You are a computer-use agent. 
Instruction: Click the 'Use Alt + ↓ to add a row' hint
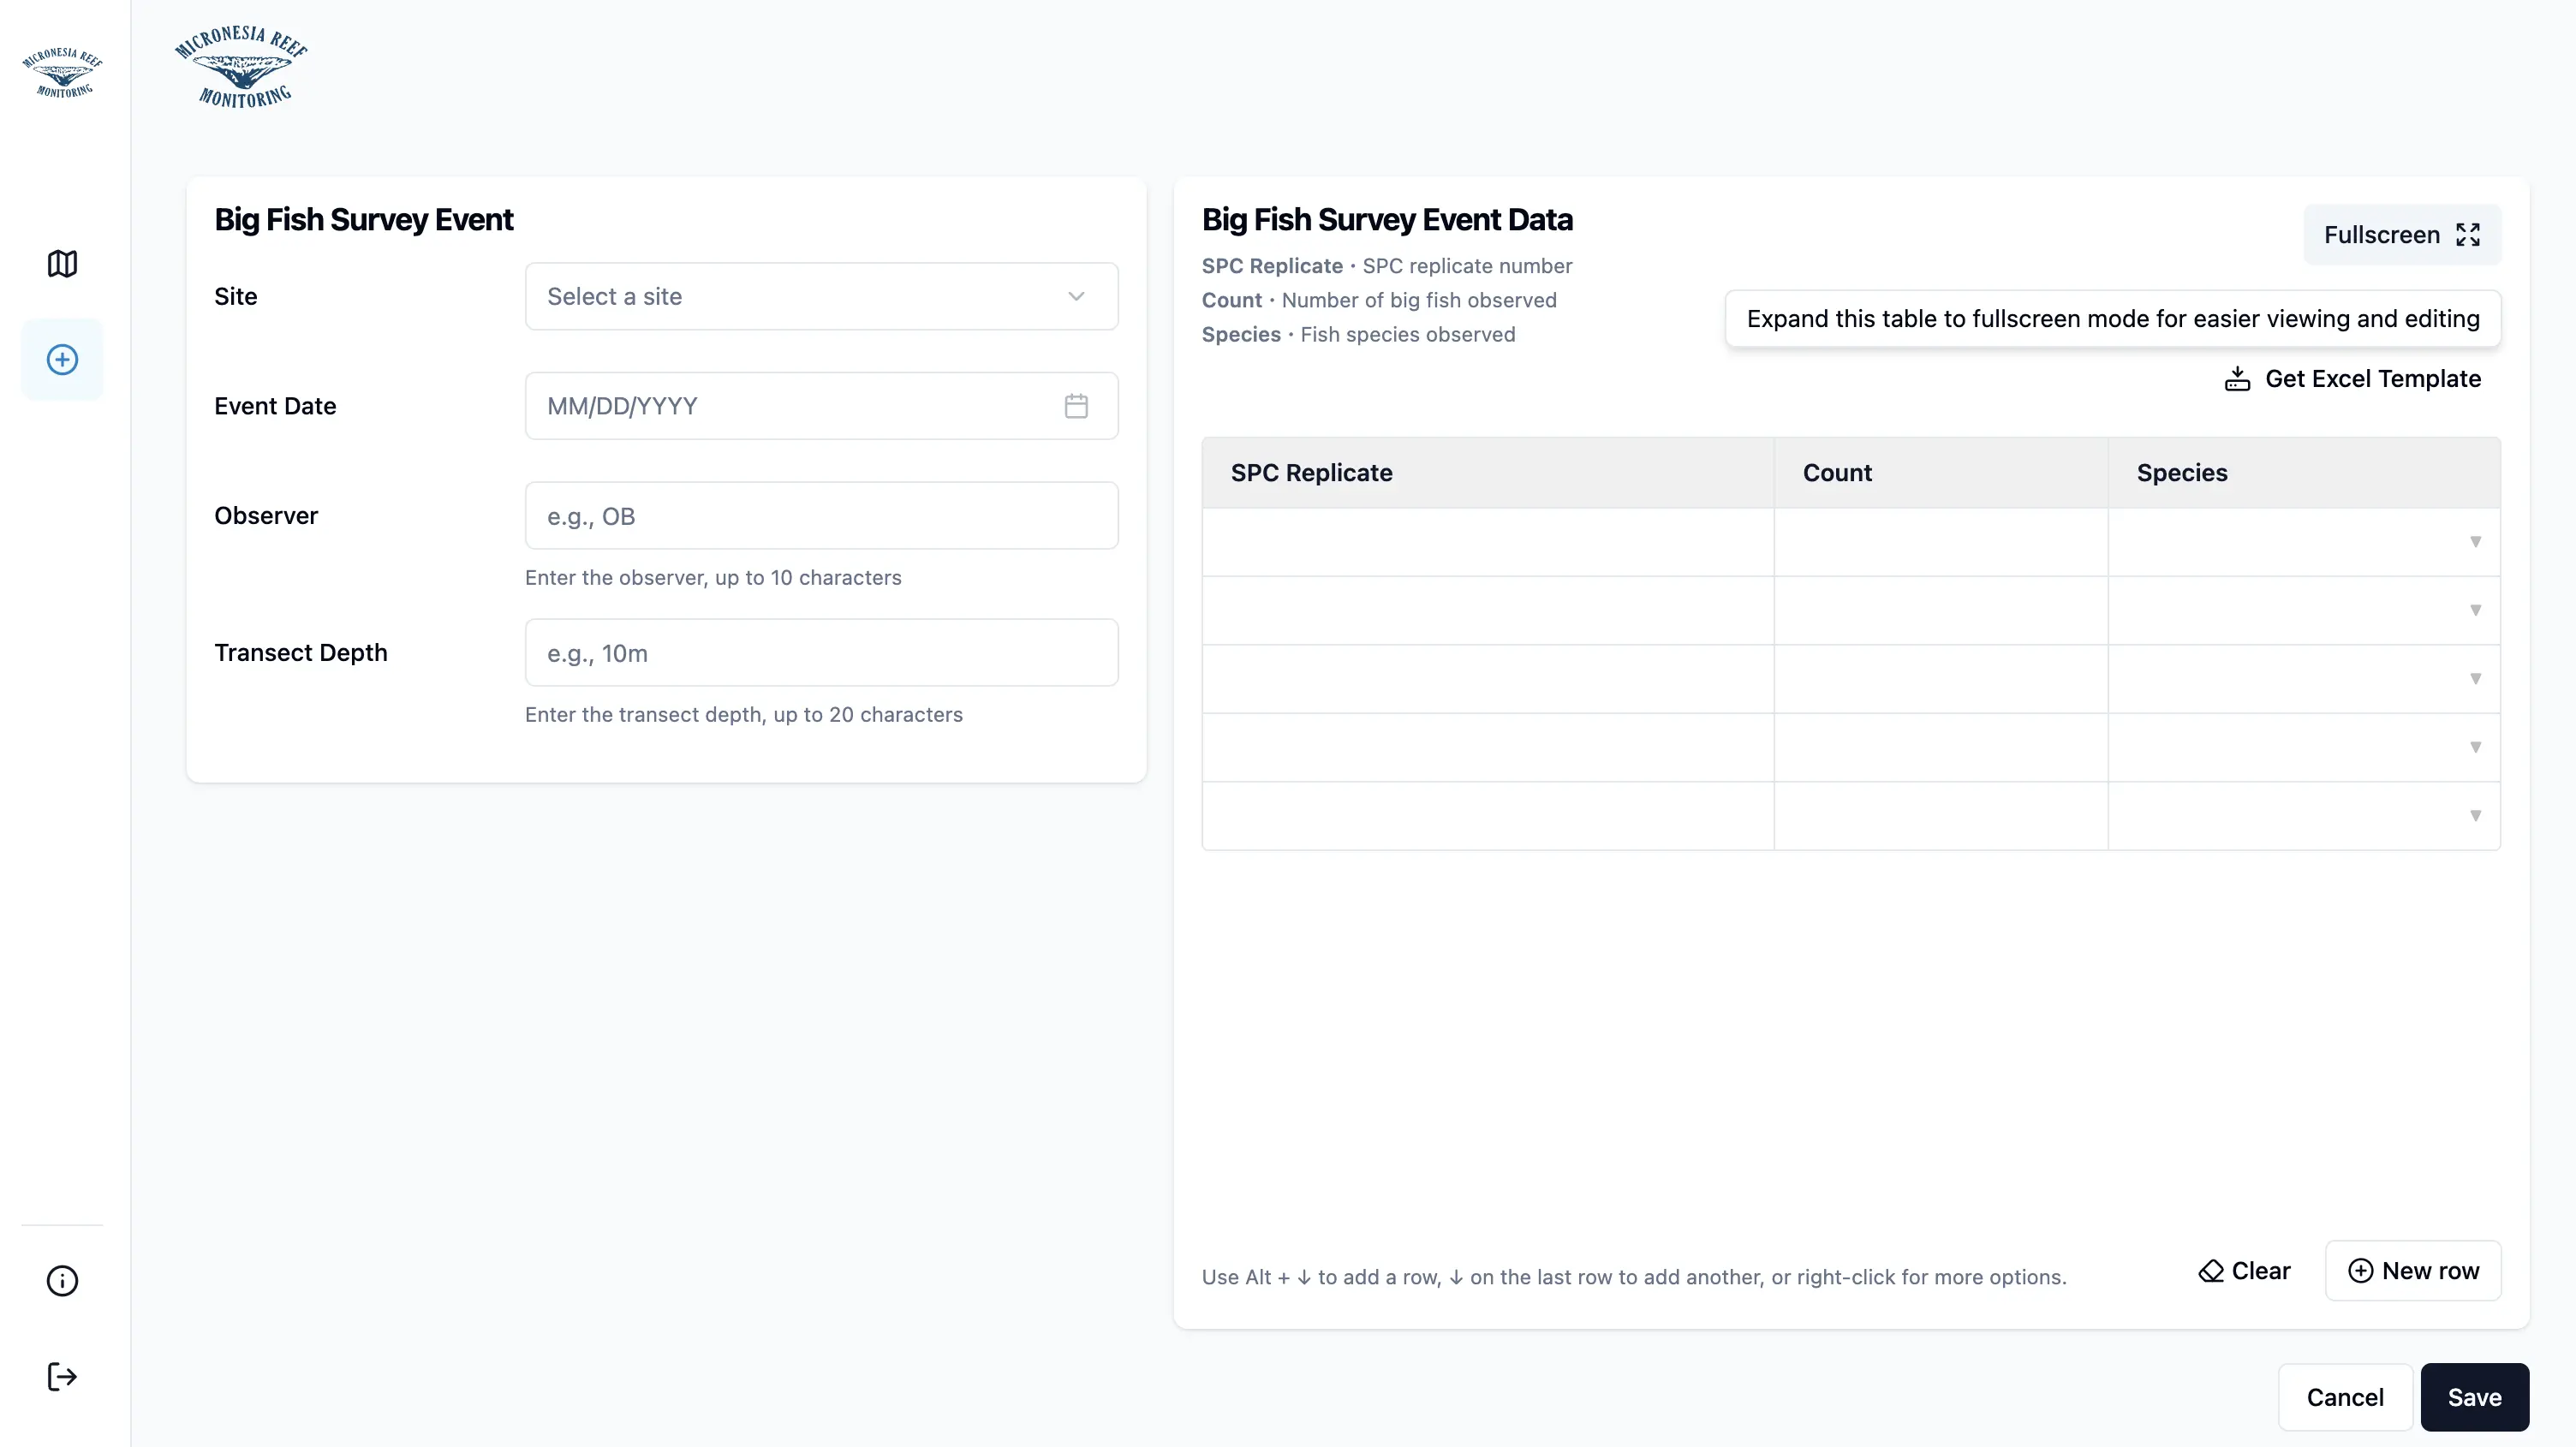point(1634,1277)
